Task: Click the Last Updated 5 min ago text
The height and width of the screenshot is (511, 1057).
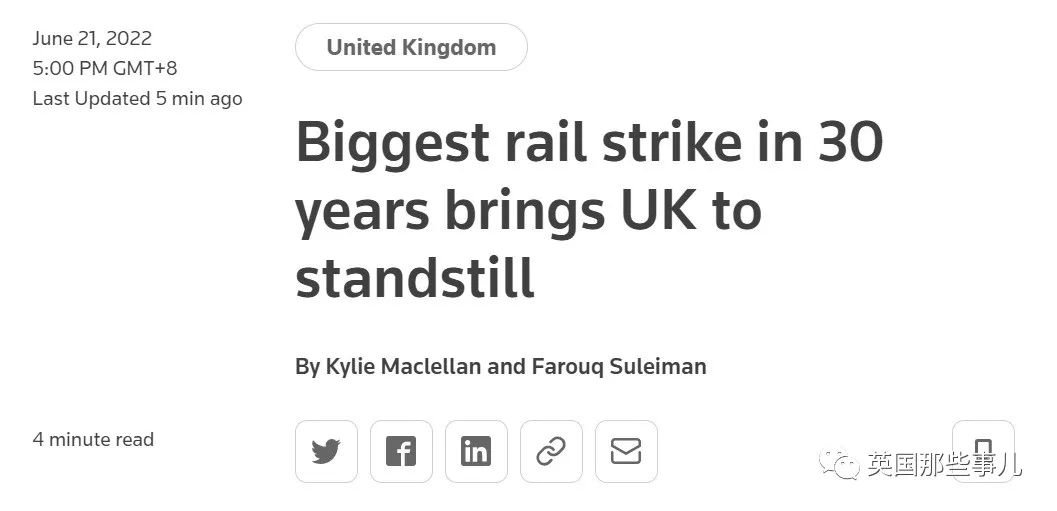Action: click(x=138, y=98)
